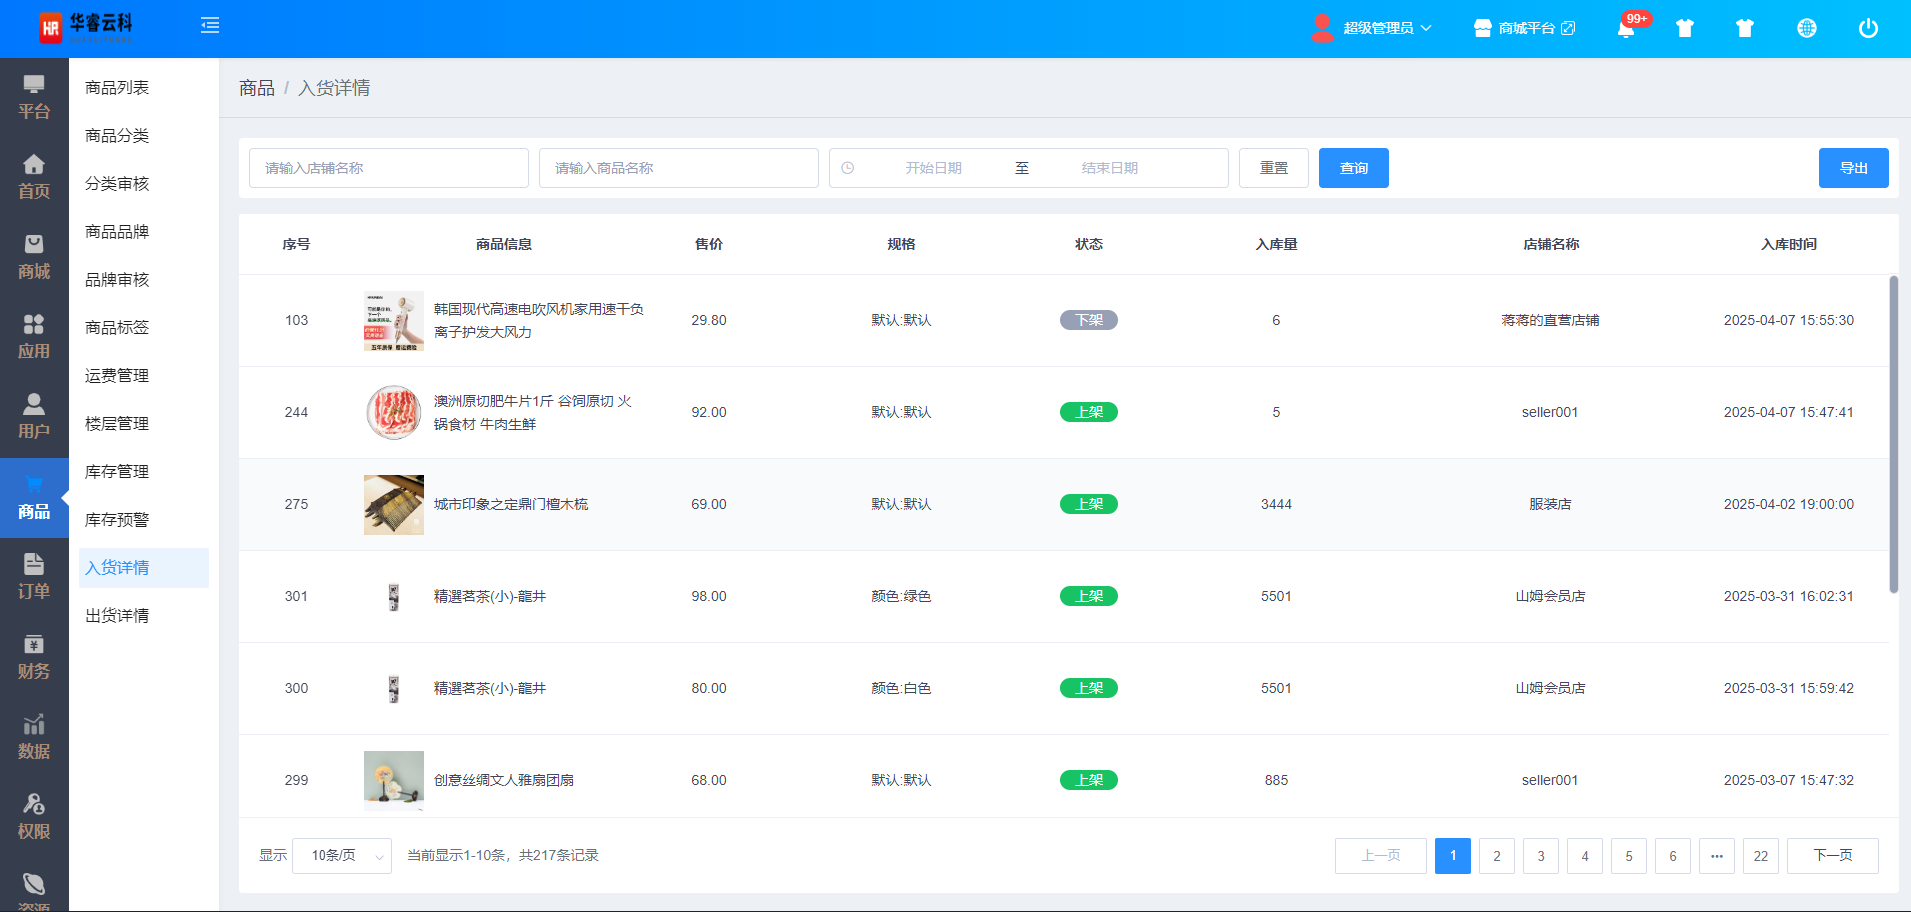Open the 库存管理 menu item
This screenshot has height=912, width=1911.
pos(117,472)
